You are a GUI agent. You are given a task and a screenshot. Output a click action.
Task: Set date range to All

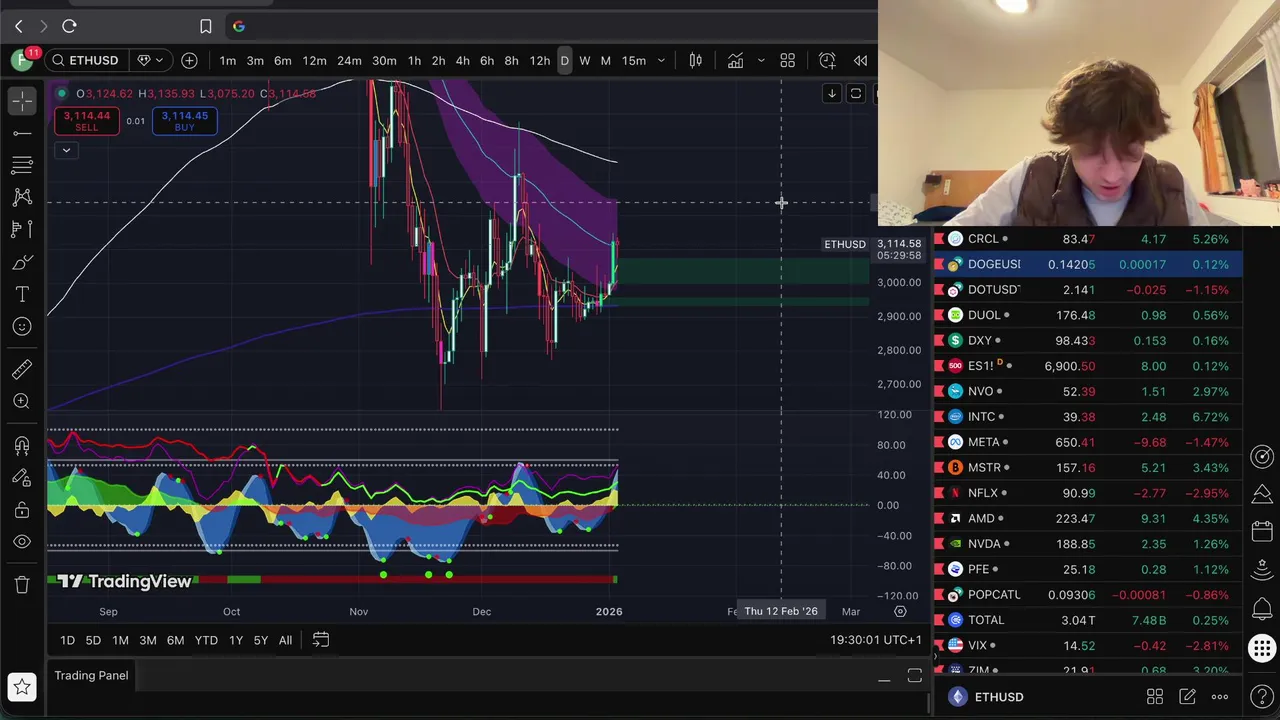[x=285, y=640]
